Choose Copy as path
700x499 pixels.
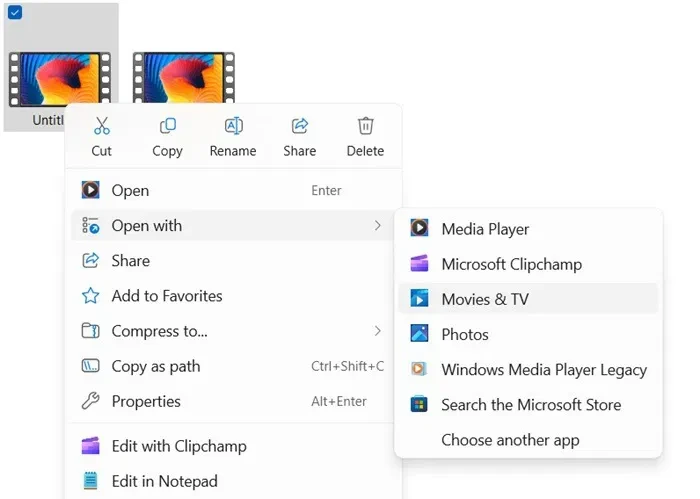[x=233, y=366]
